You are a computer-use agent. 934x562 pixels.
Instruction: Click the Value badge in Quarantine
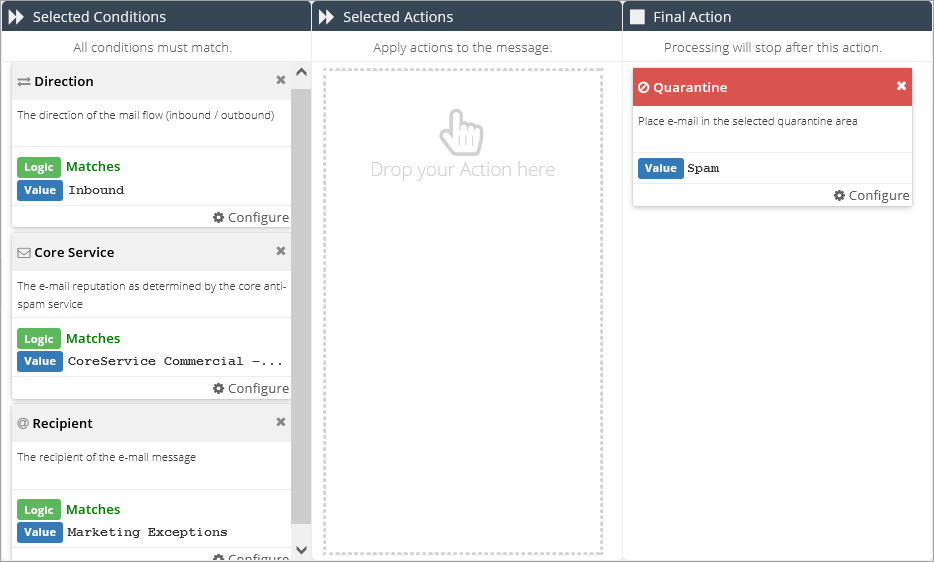click(x=660, y=168)
